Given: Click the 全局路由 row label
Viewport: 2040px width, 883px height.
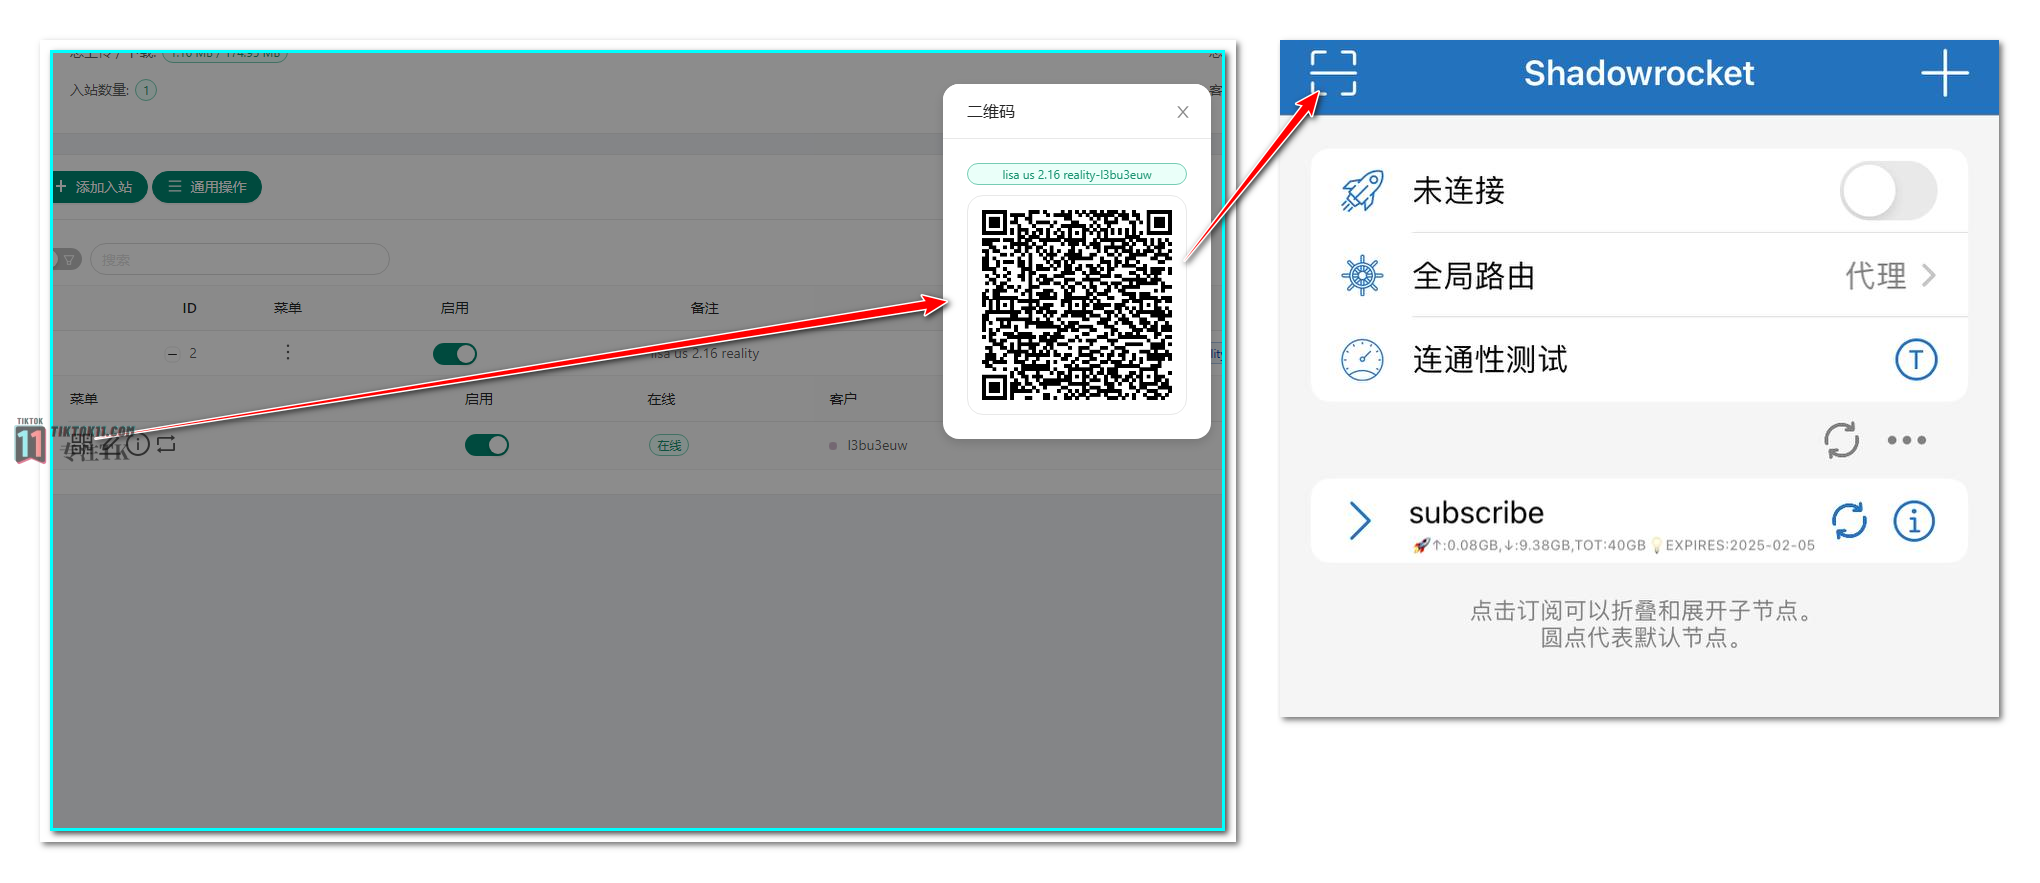Looking at the screenshot, I should tap(1473, 275).
